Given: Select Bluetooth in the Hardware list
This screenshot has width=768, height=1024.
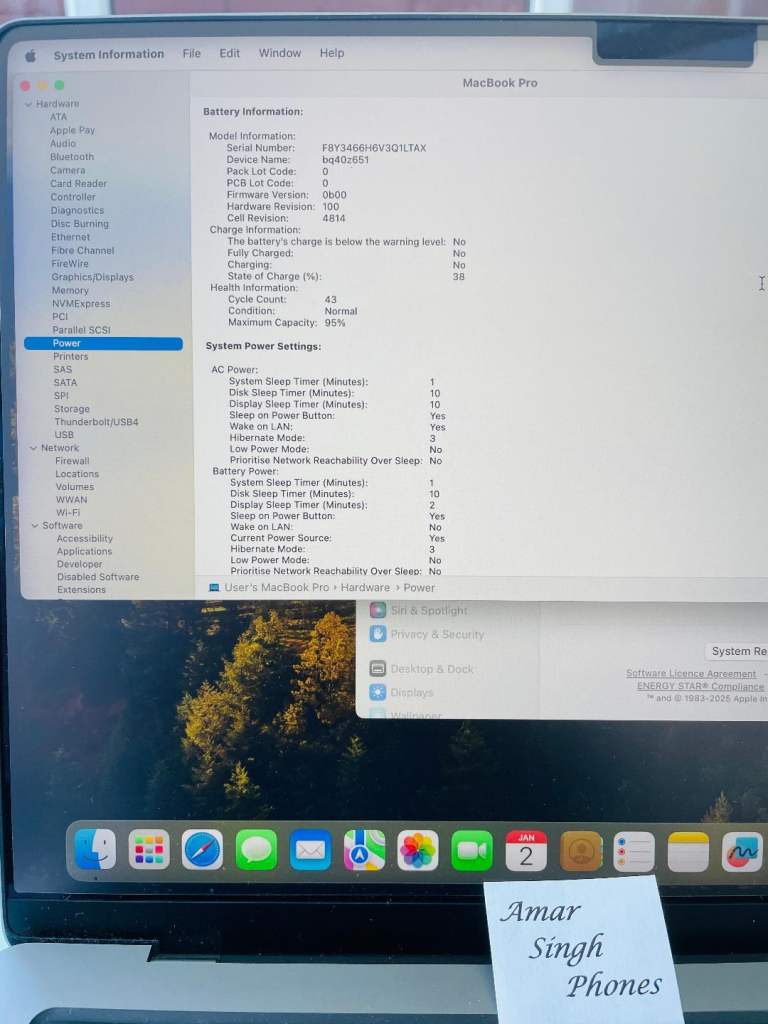Looking at the screenshot, I should coord(72,157).
